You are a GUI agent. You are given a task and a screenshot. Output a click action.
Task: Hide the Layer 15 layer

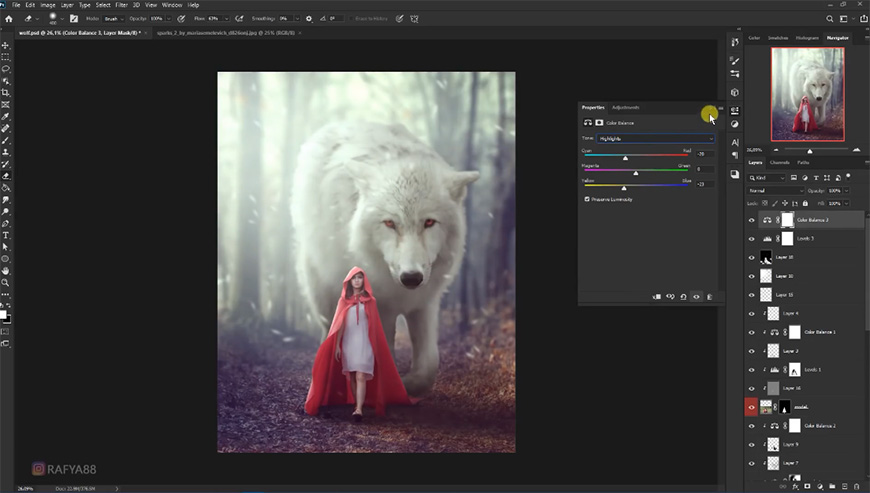[x=752, y=295]
